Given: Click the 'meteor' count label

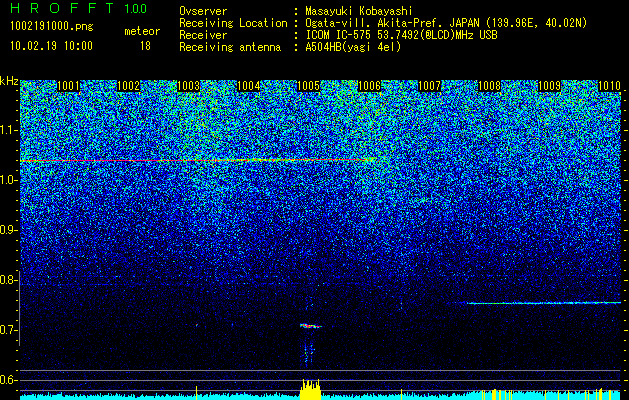Looking at the screenshot, I should click(142, 31).
